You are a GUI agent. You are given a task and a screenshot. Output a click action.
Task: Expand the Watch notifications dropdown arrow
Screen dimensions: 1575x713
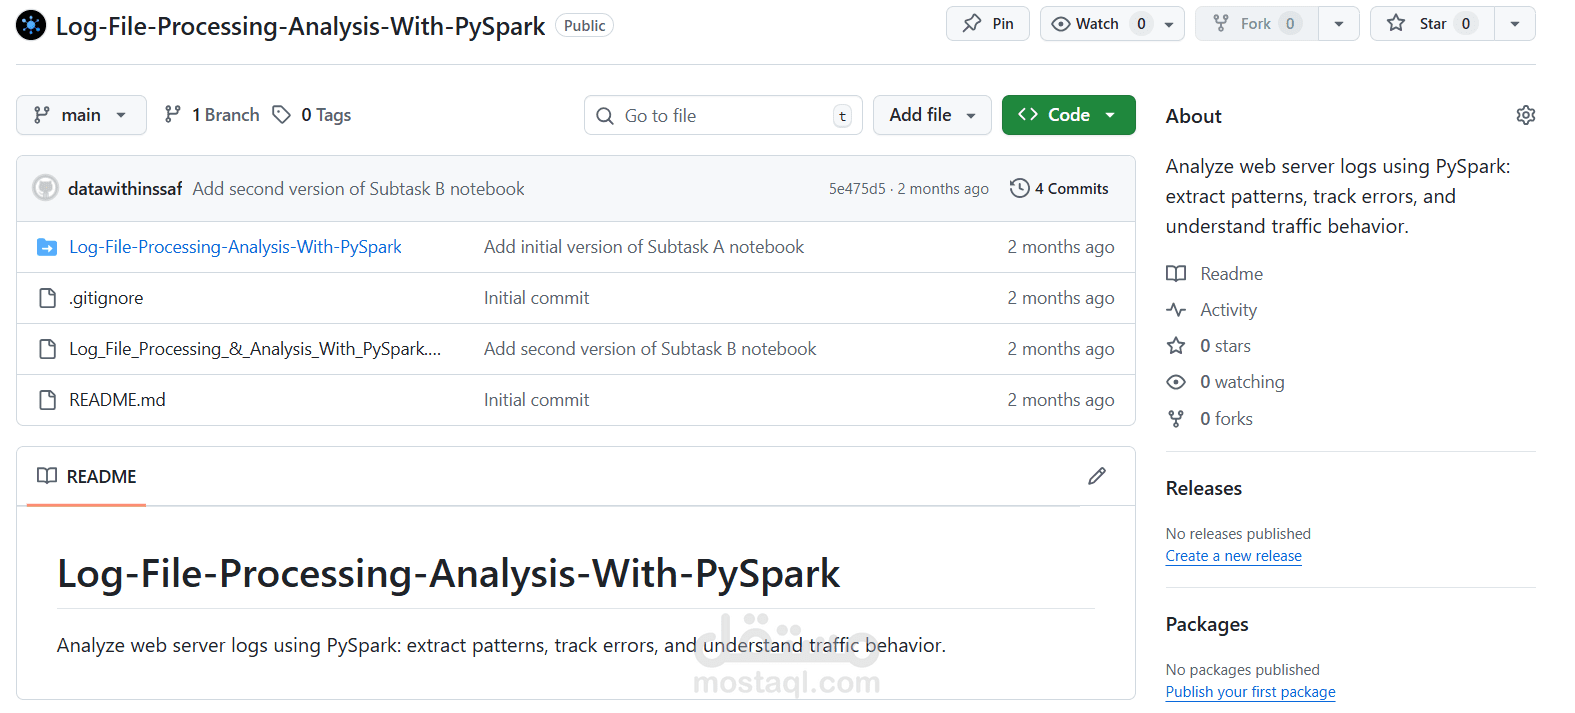[1169, 24]
